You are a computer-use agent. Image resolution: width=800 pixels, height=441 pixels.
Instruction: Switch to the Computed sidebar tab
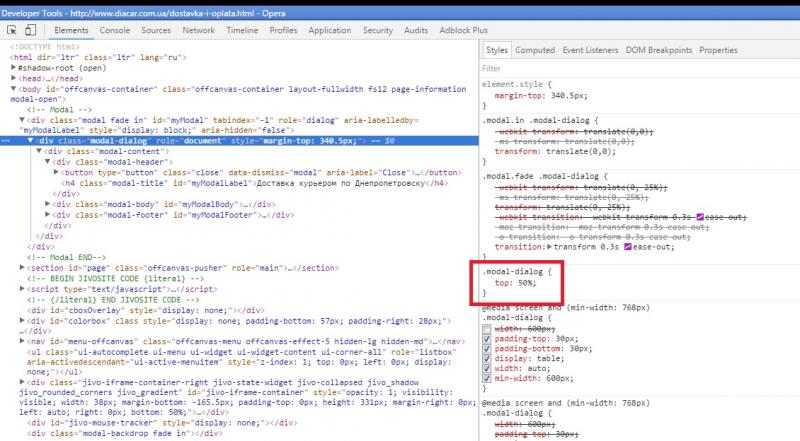coord(535,50)
